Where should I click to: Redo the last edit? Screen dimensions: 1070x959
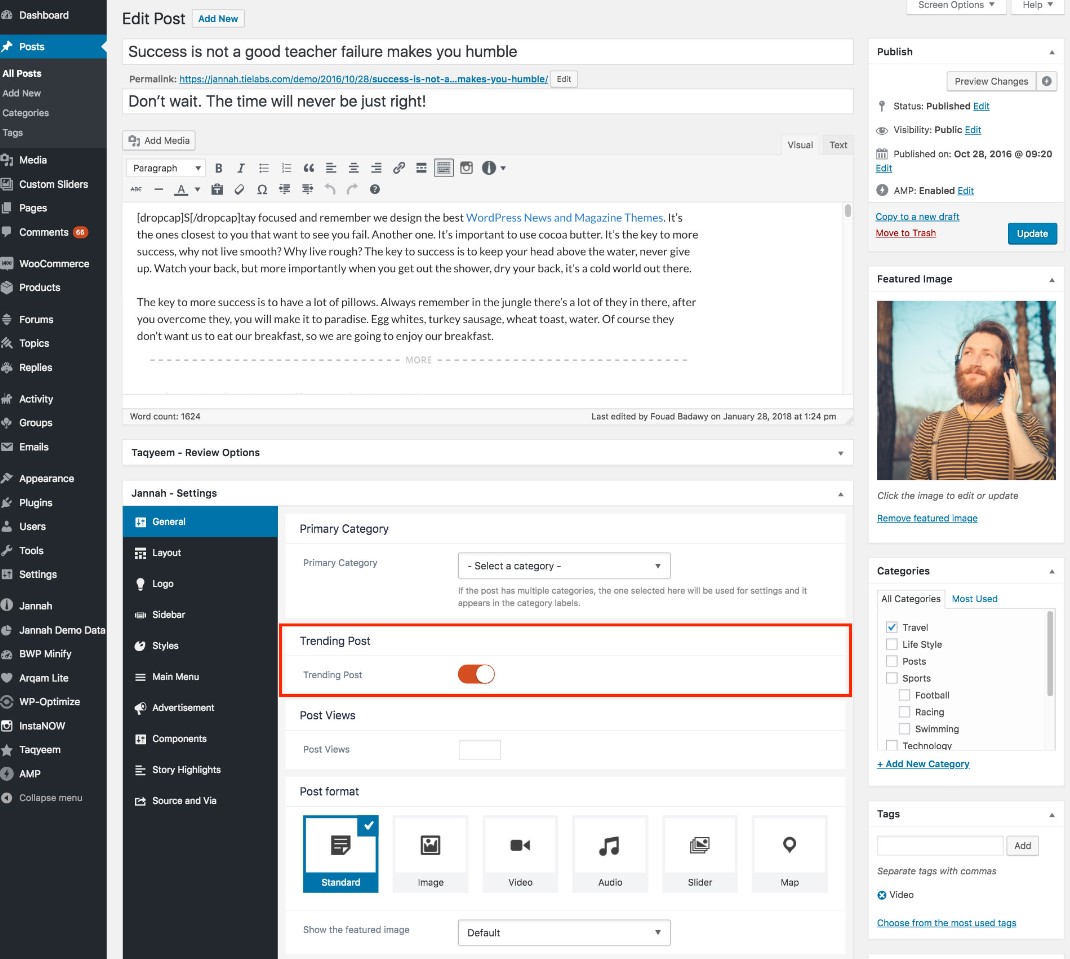(352, 189)
